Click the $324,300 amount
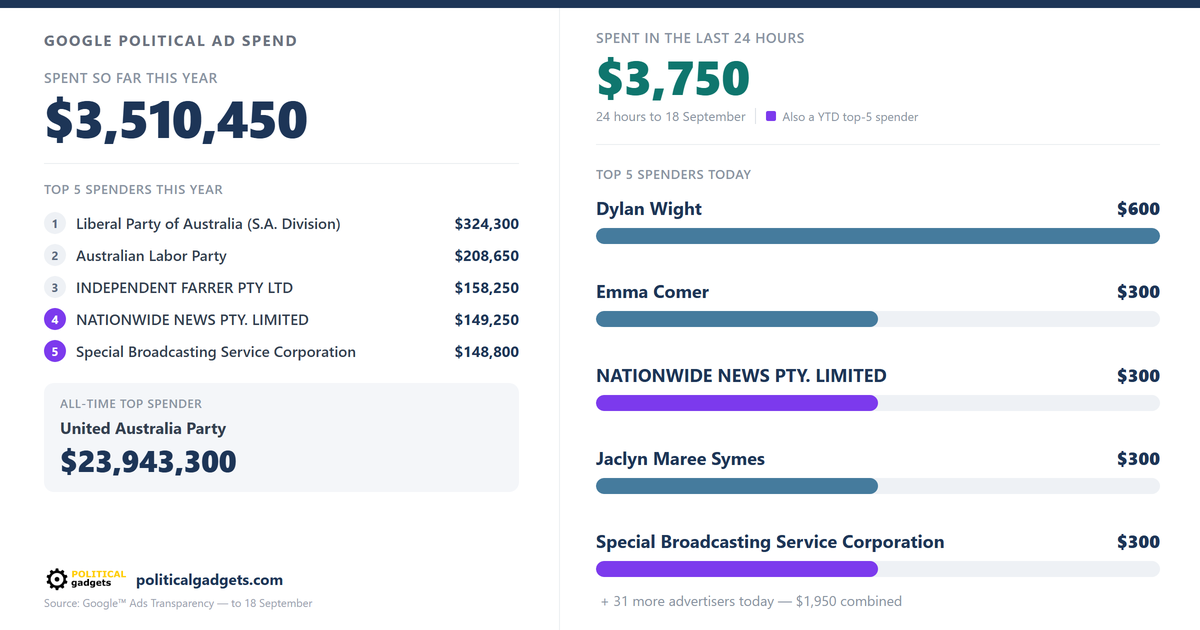The height and width of the screenshot is (630, 1200). click(x=487, y=224)
